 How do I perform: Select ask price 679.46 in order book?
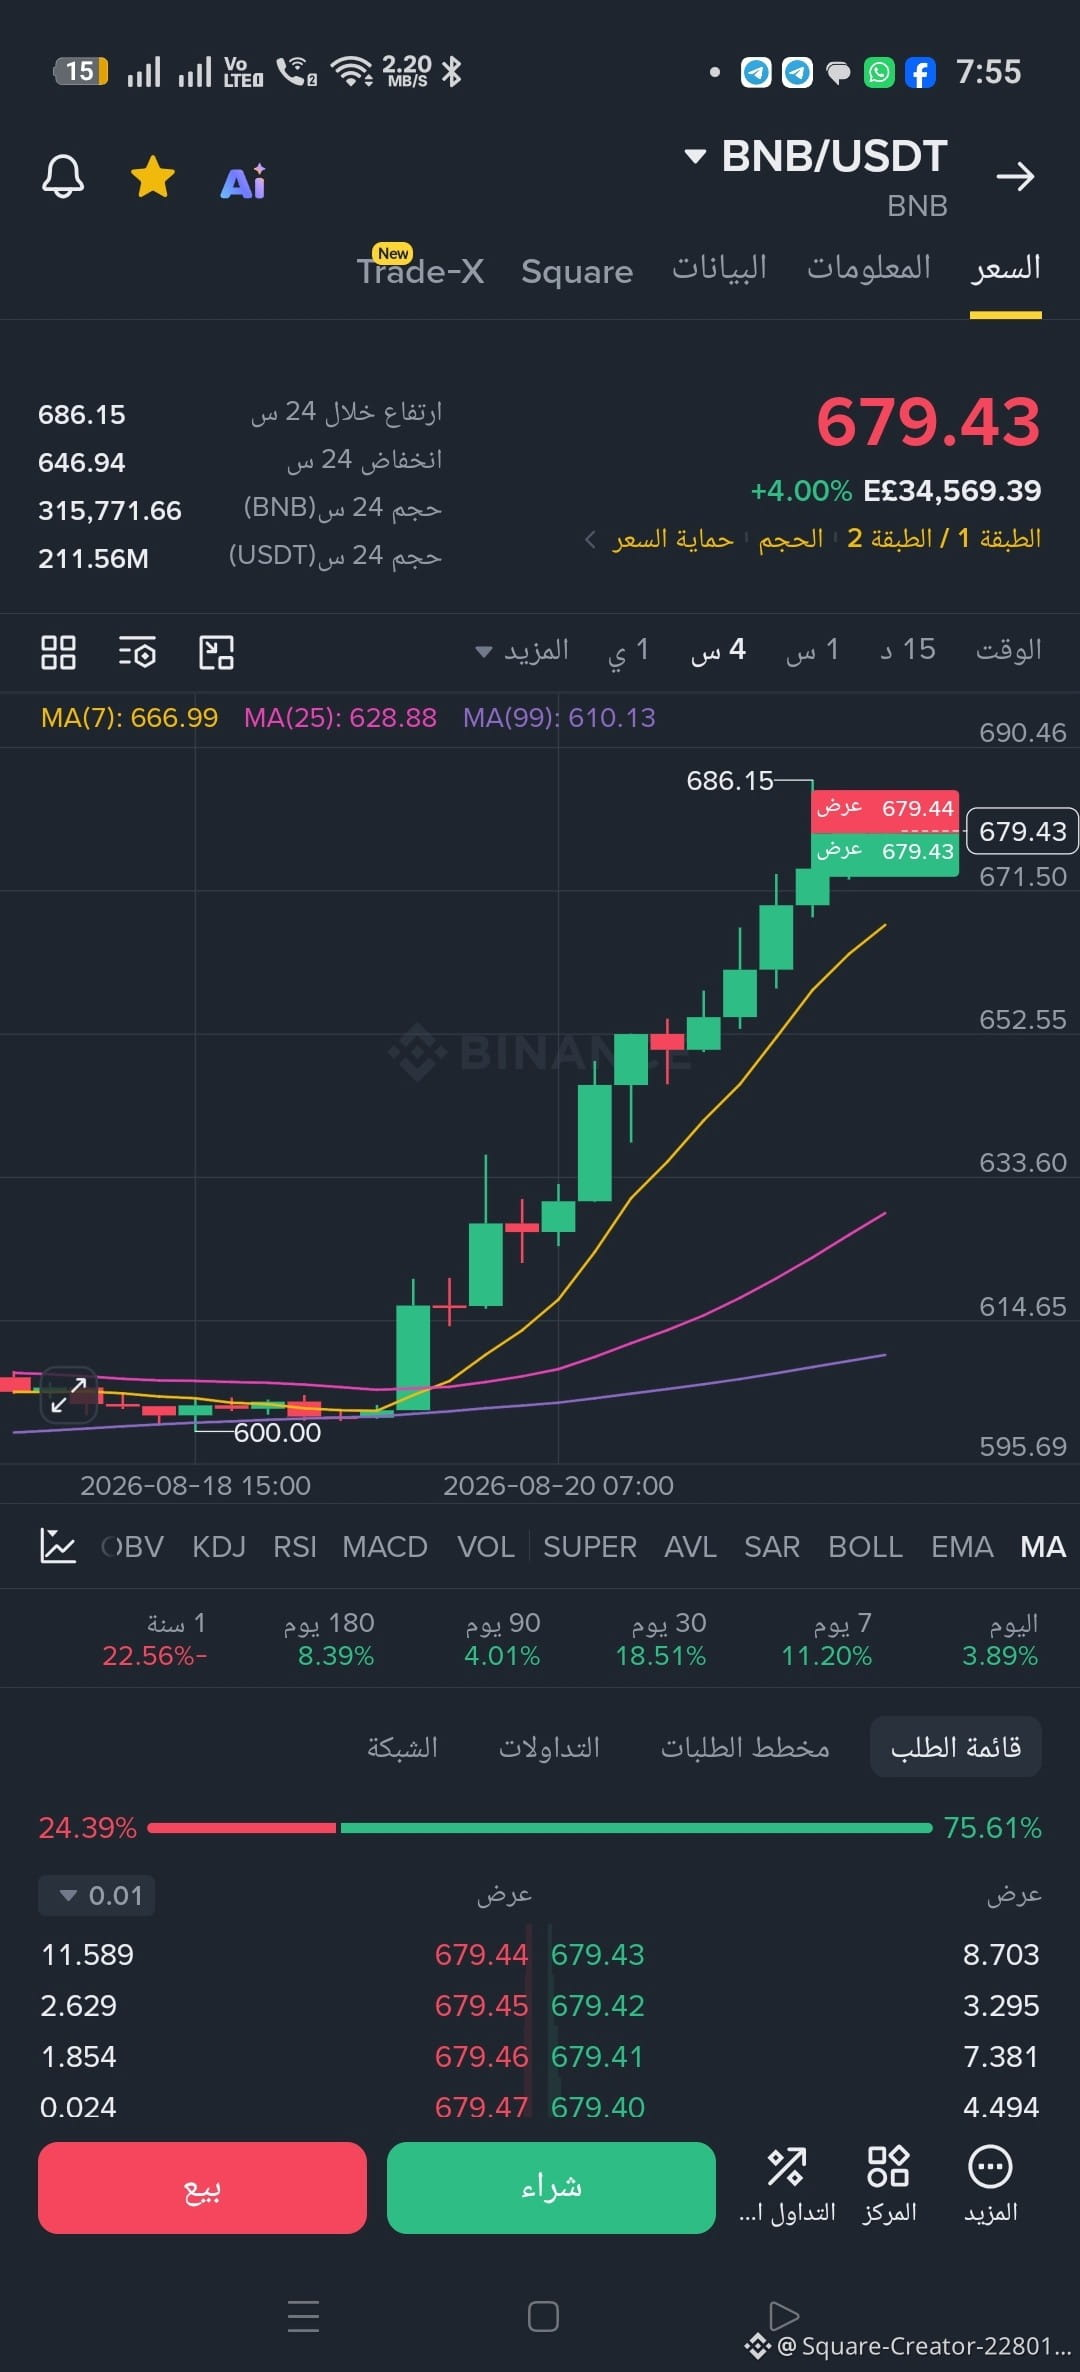point(481,2056)
